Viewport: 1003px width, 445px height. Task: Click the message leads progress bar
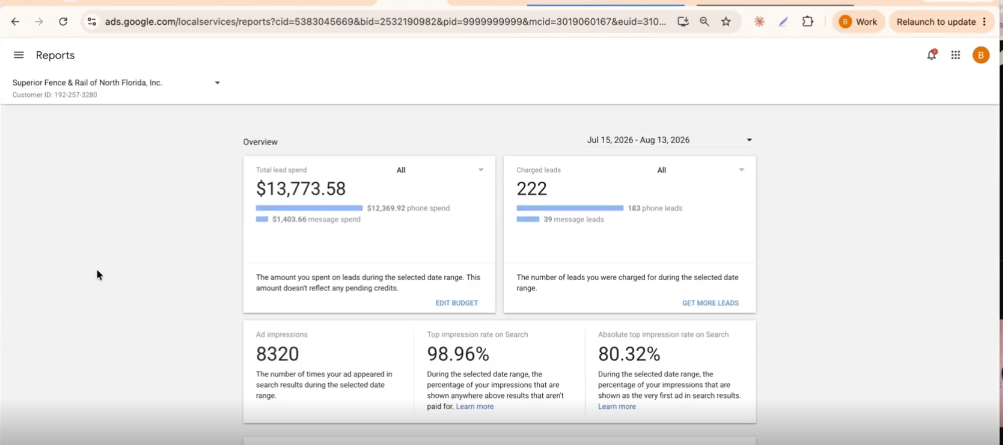(528, 219)
